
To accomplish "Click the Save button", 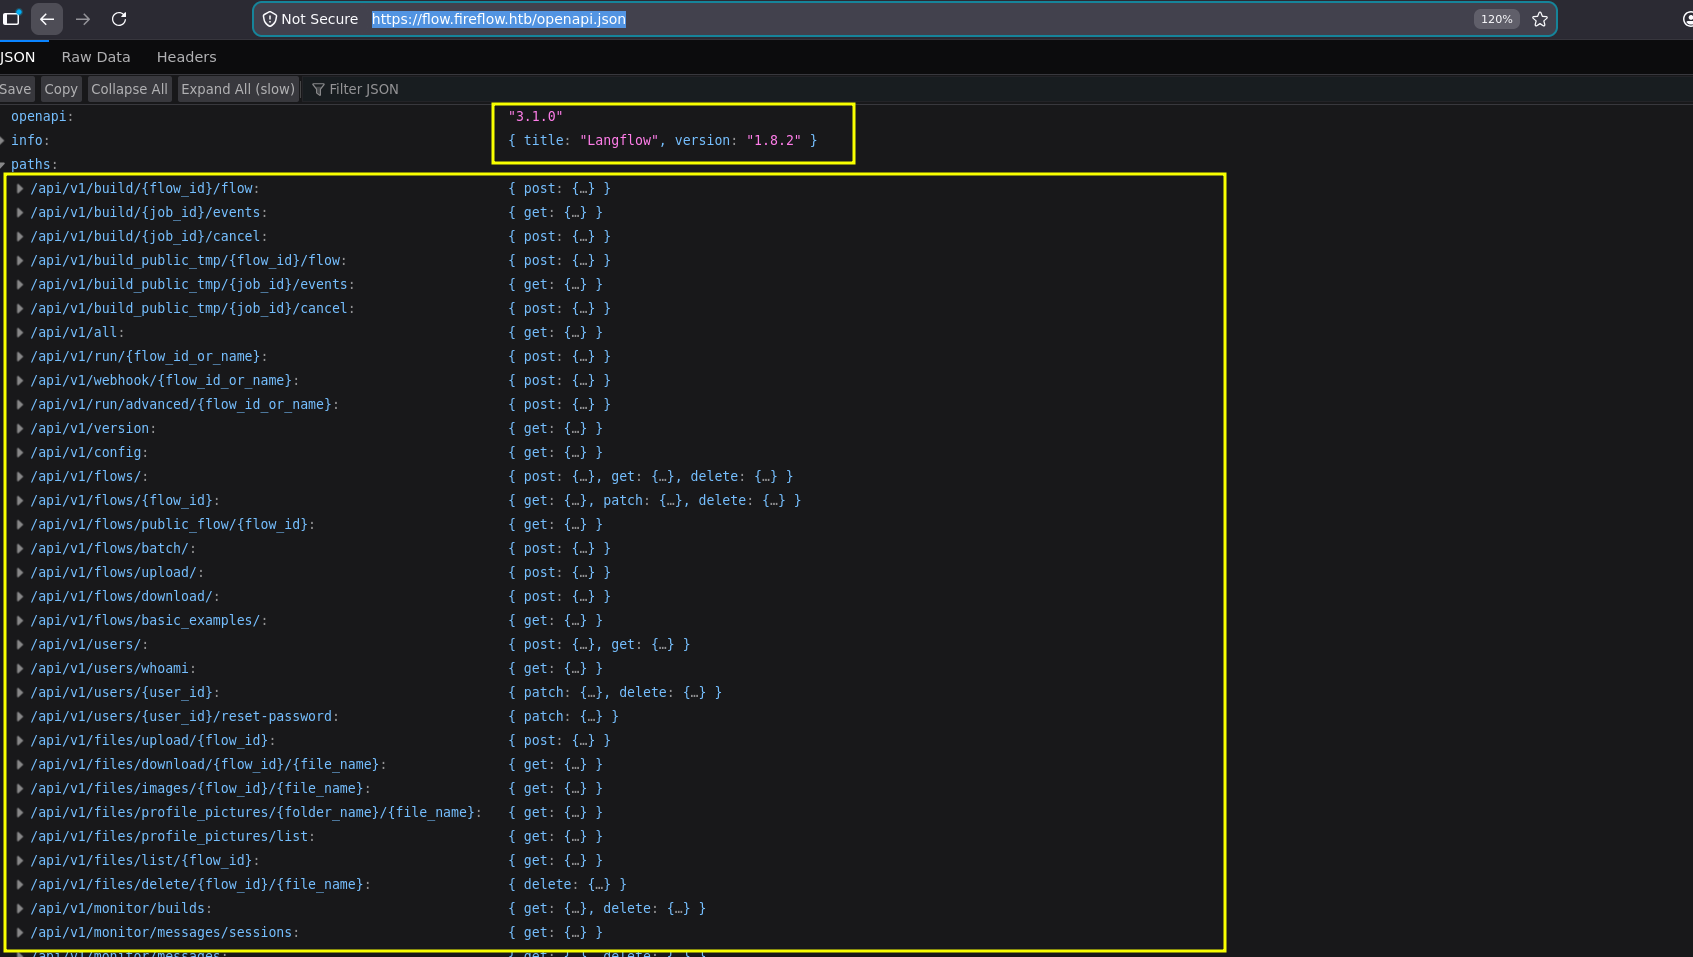I will tap(16, 89).
